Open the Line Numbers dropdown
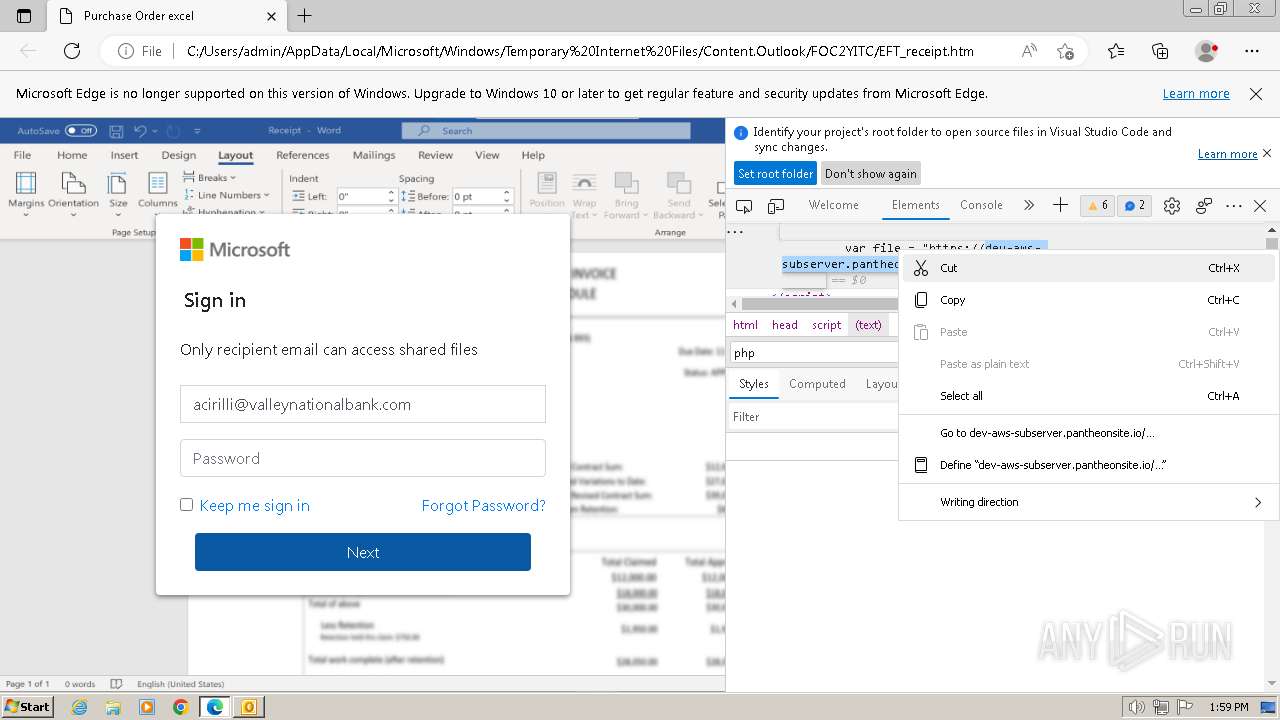 [227, 195]
